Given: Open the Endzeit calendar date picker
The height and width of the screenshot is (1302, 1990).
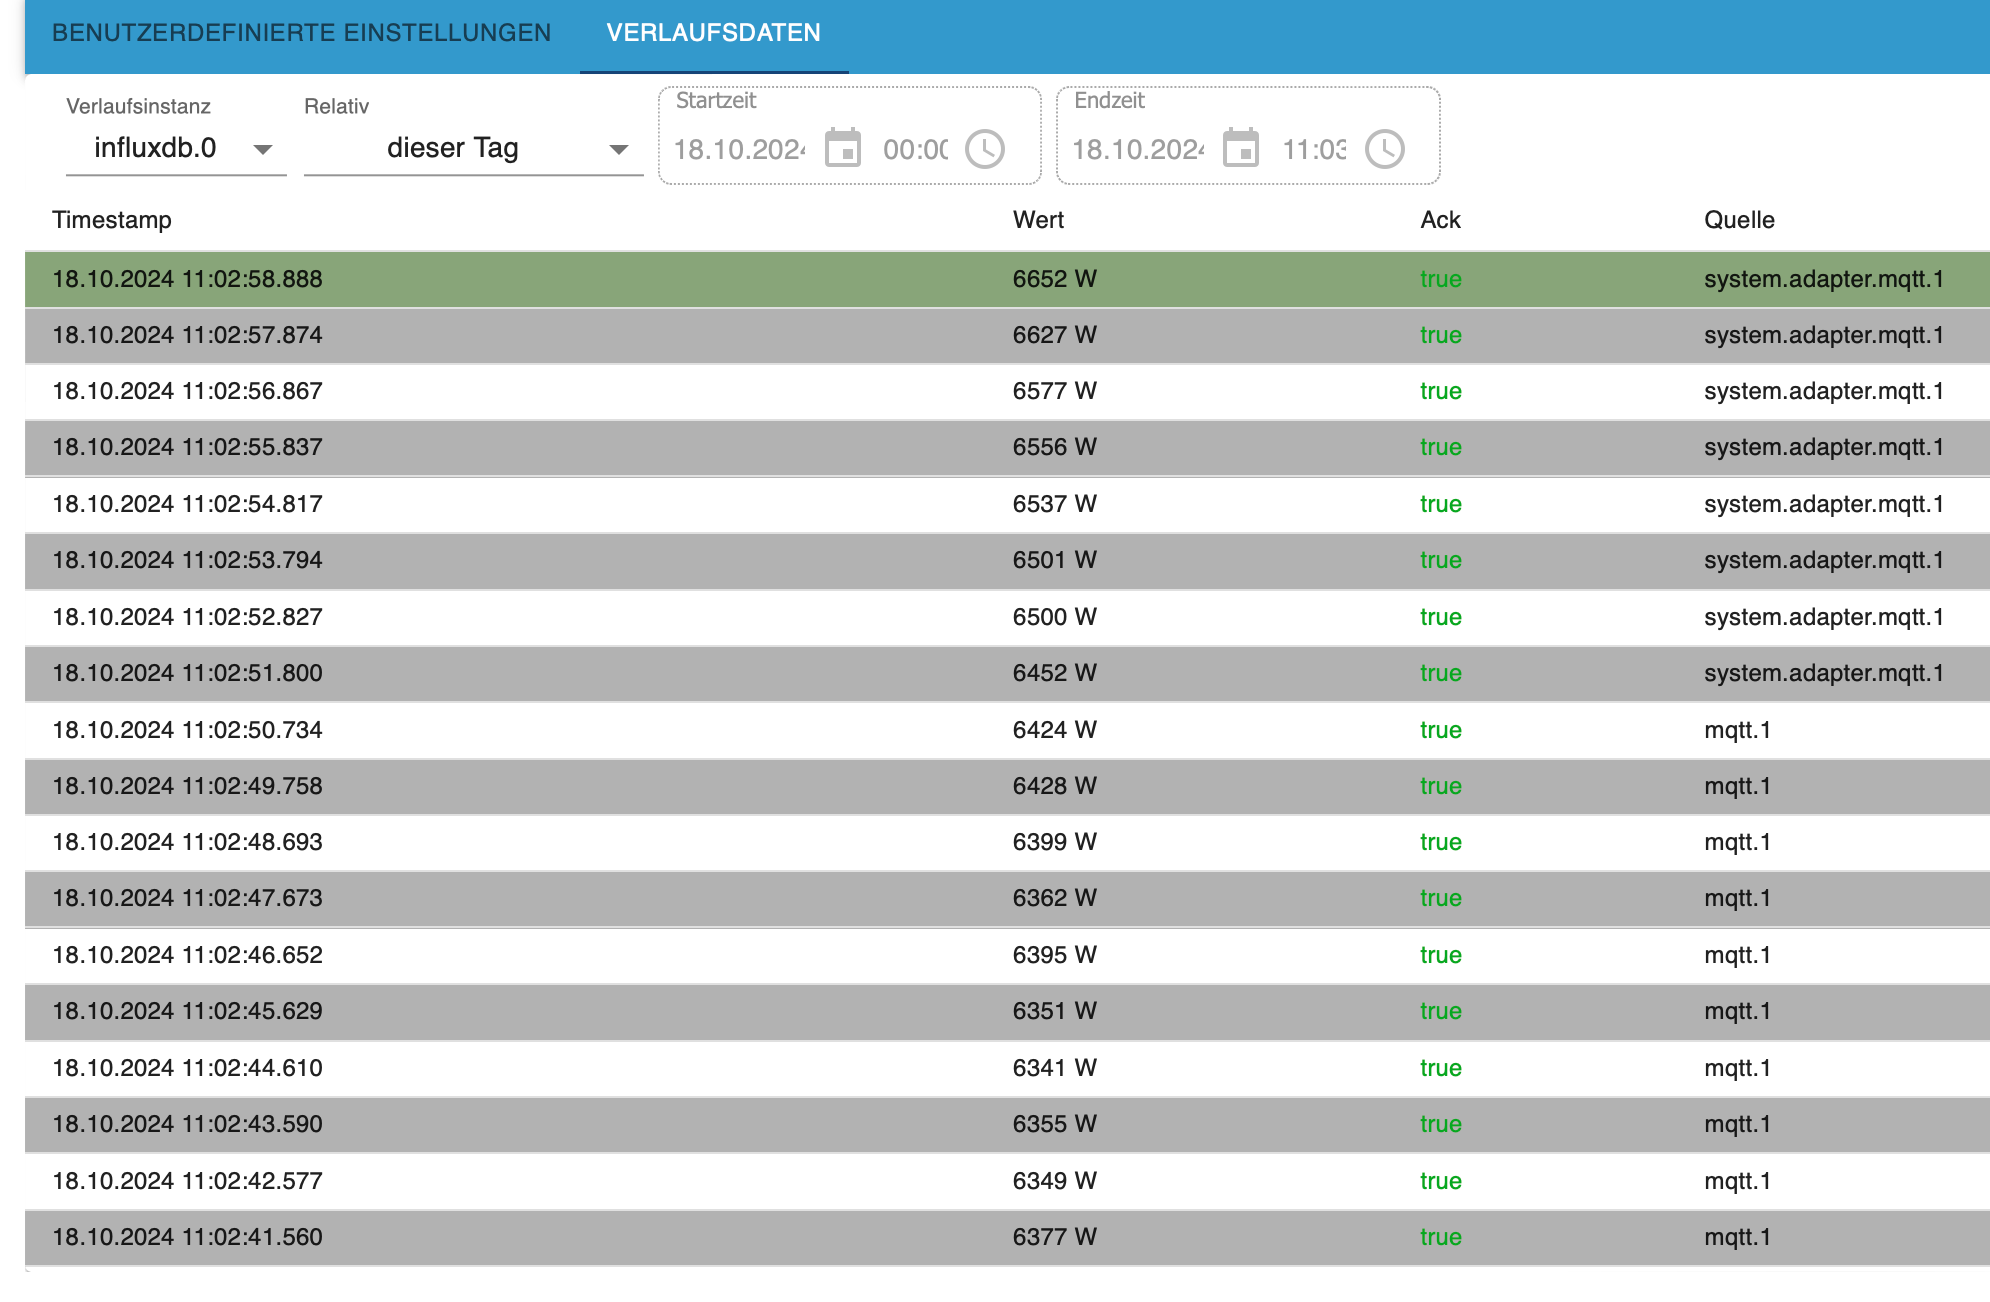Looking at the screenshot, I should coord(1241,149).
